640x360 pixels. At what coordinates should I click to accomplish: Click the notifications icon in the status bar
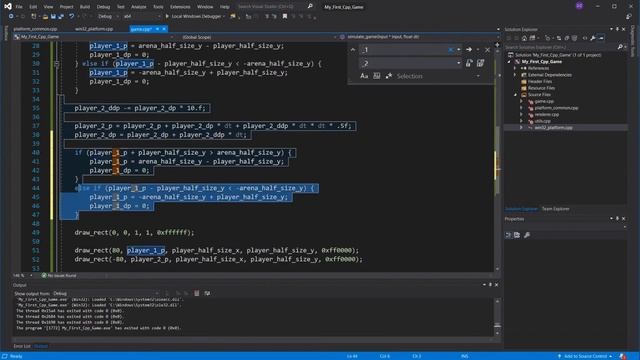(x=622, y=356)
